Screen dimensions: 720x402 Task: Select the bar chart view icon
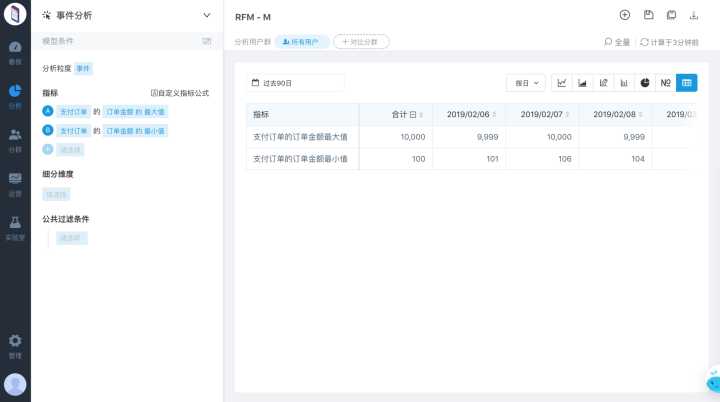624,83
